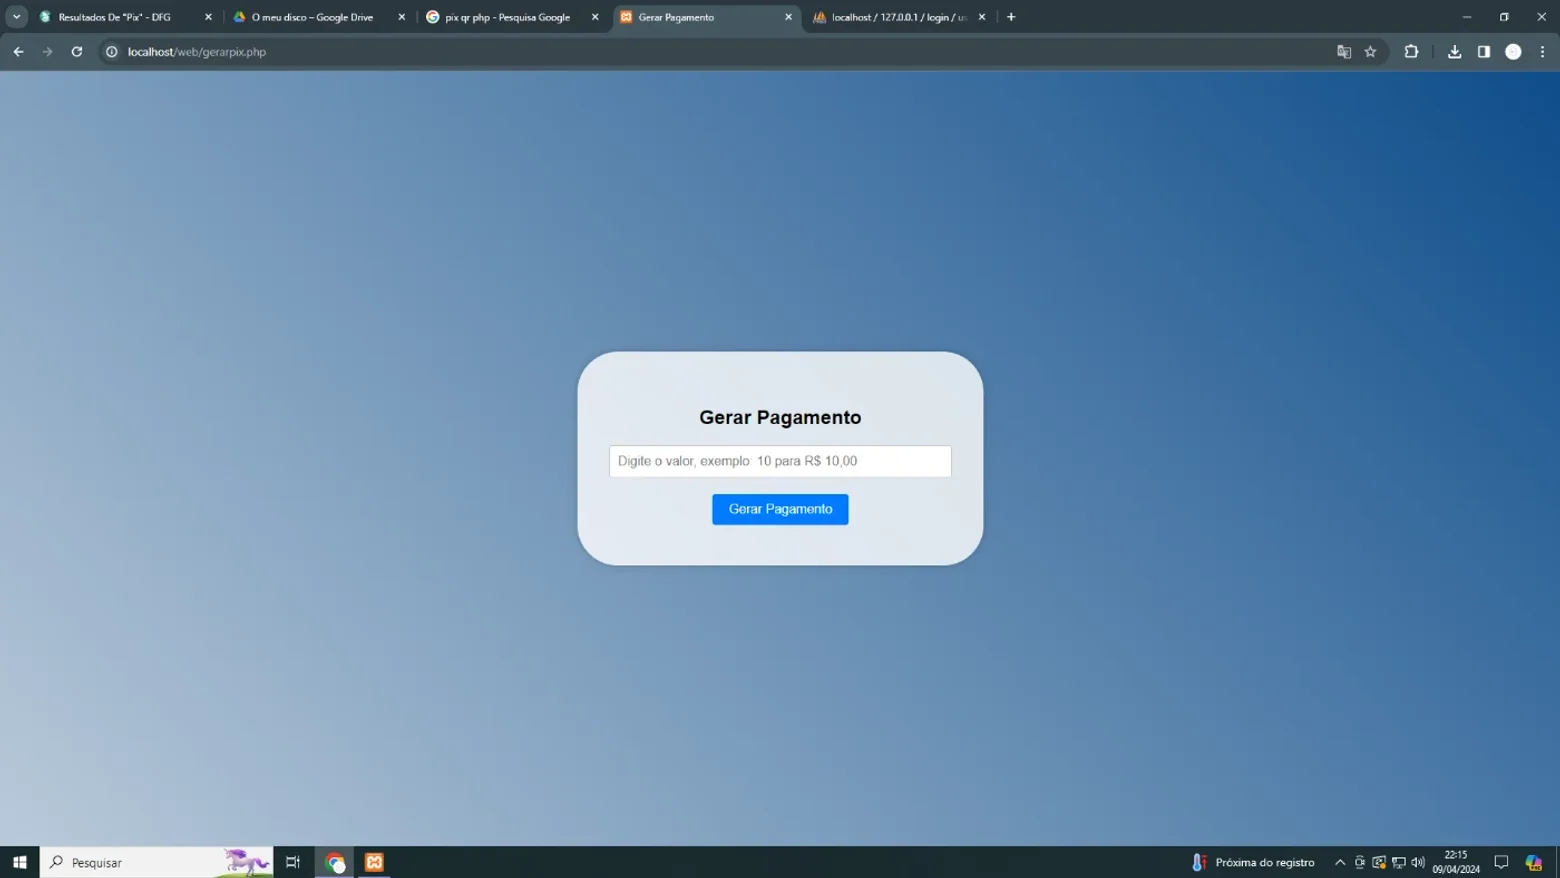Image resolution: width=1560 pixels, height=878 pixels.
Task: Go back to the previous page
Action: tap(18, 52)
